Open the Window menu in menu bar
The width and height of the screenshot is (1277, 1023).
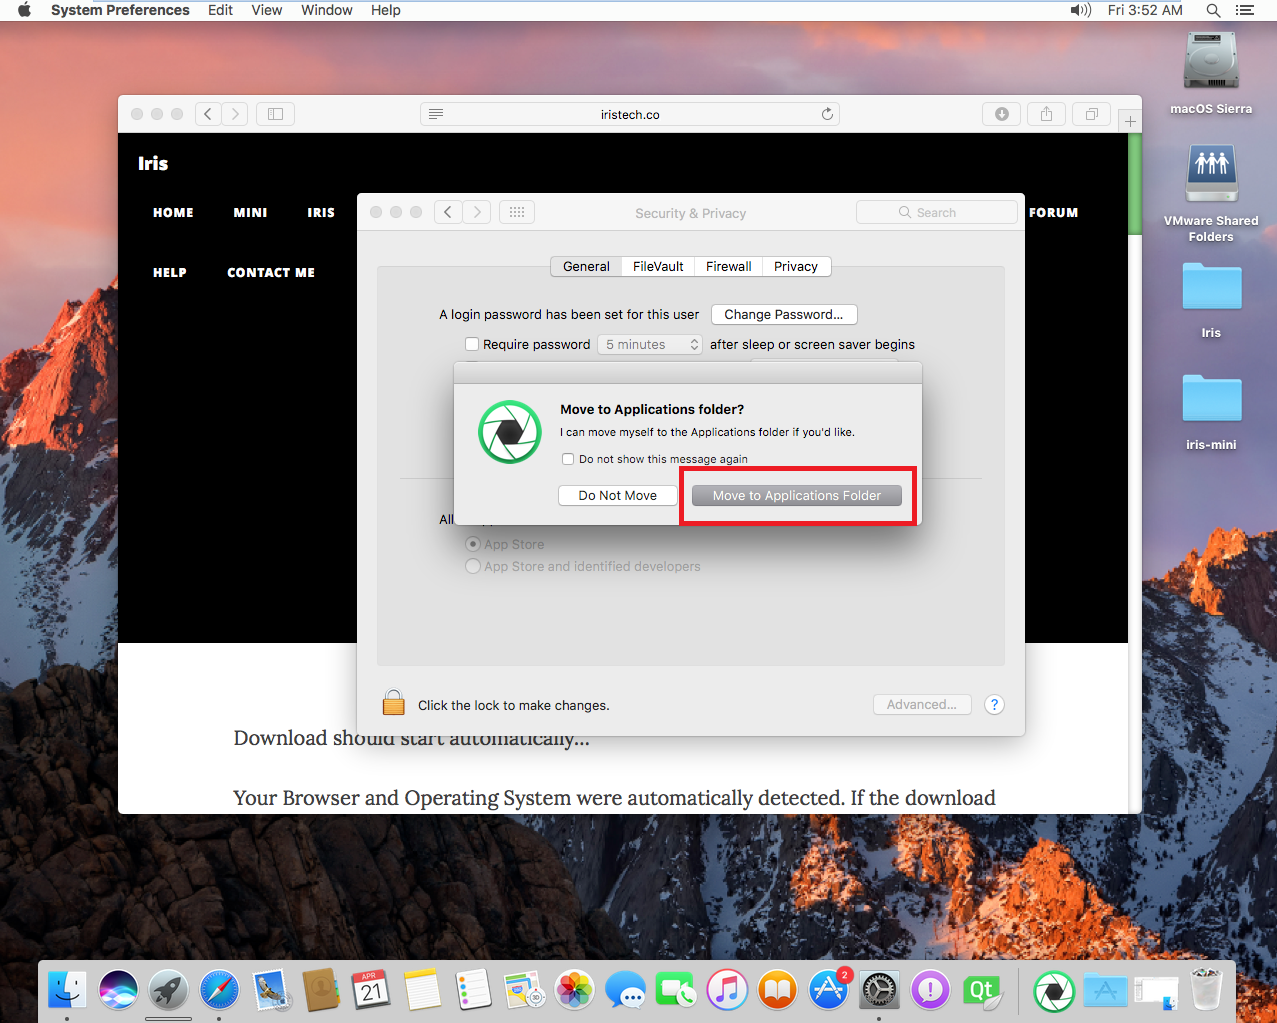[x=326, y=10]
